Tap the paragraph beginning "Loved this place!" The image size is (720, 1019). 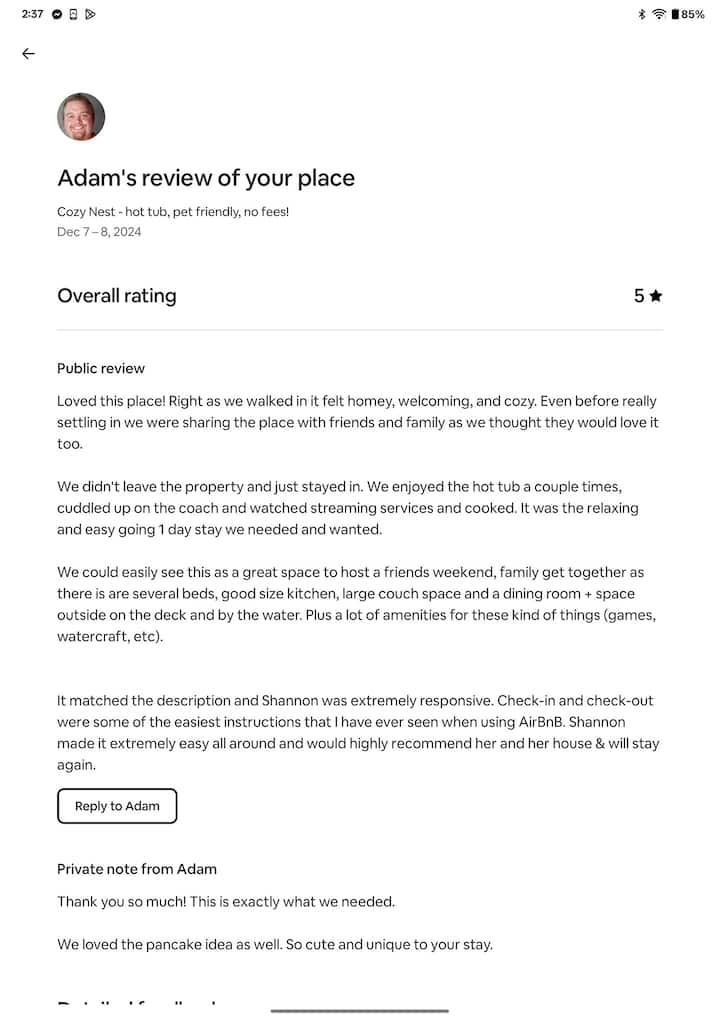tap(357, 422)
